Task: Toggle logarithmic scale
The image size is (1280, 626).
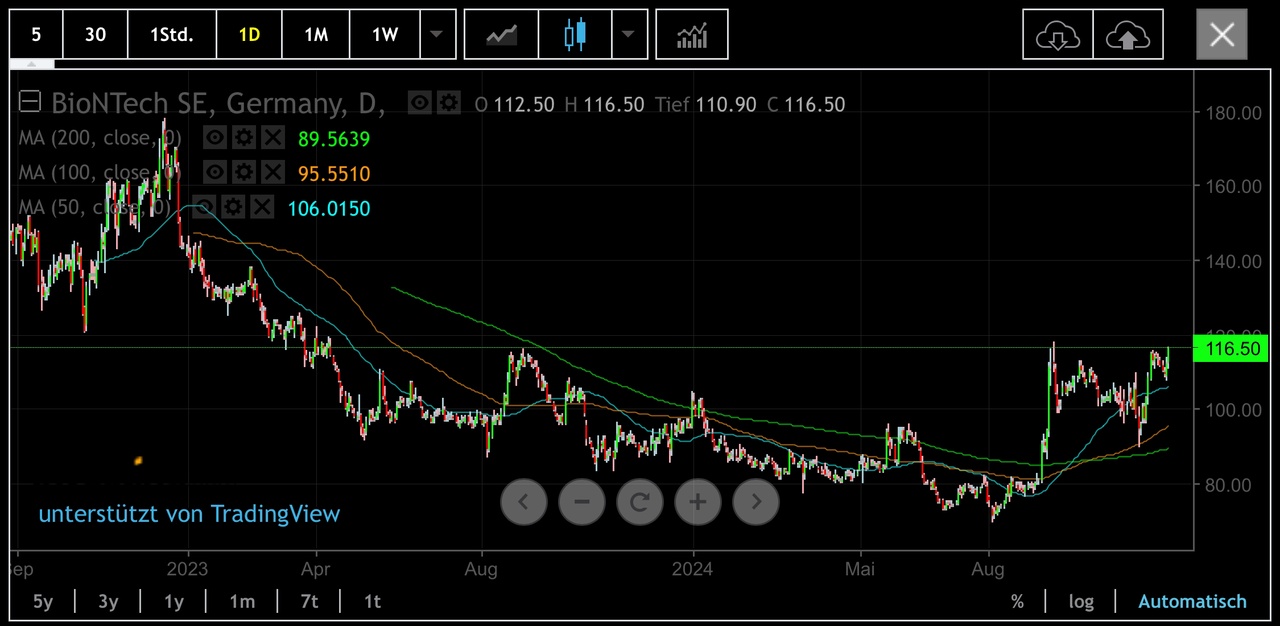Action: pyautogui.click(x=1081, y=601)
